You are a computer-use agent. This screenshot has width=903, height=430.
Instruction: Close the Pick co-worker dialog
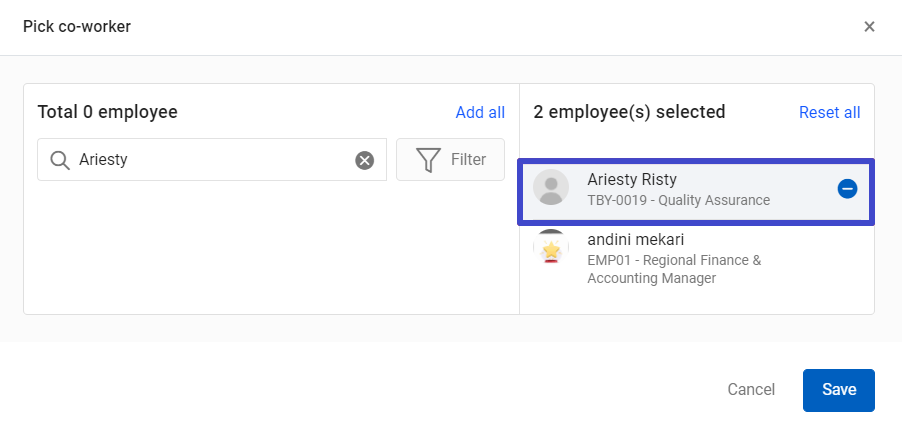[869, 26]
